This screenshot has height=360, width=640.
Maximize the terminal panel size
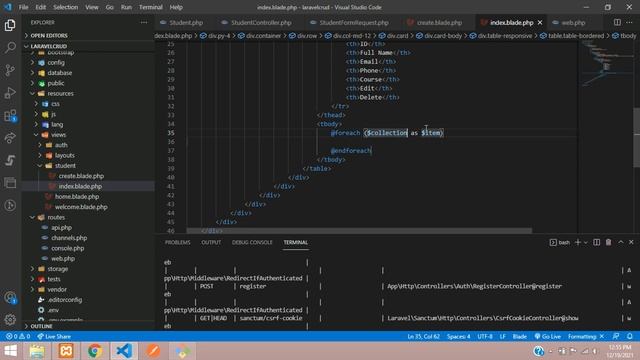tap(621, 242)
